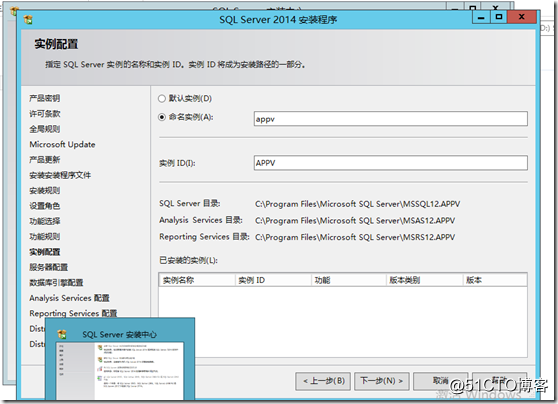Click the 实例配置 page heading

click(56, 44)
